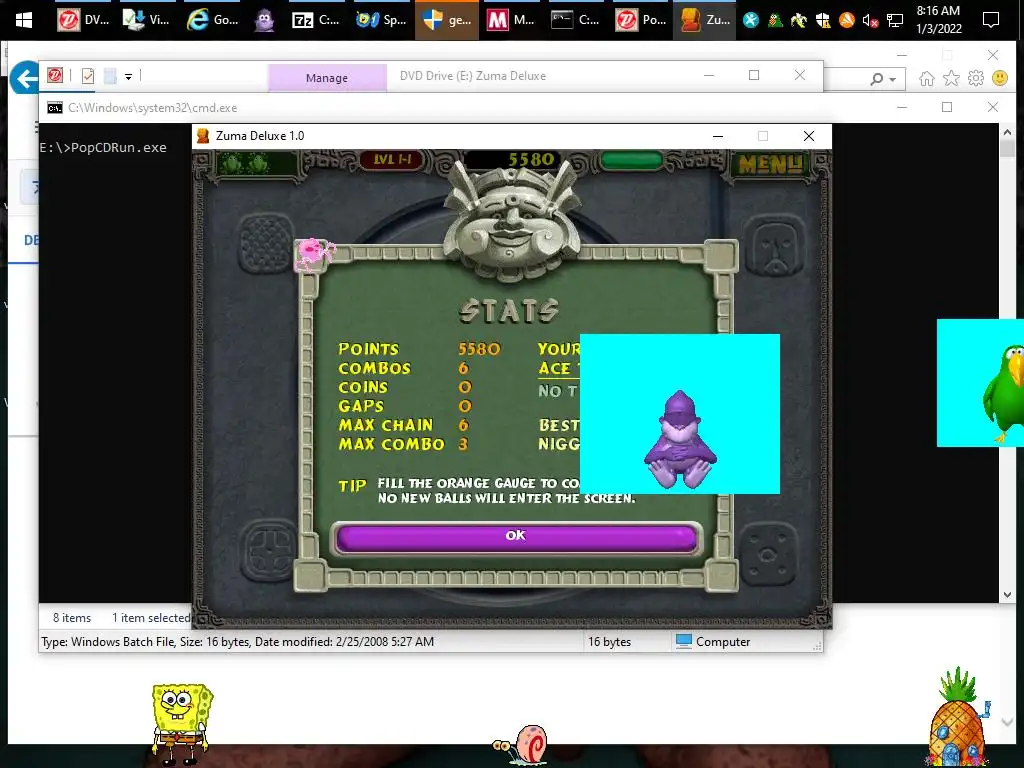Open the MENU button in Zuma
The width and height of the screenshot is (1024, 768).
coord(770,164)
